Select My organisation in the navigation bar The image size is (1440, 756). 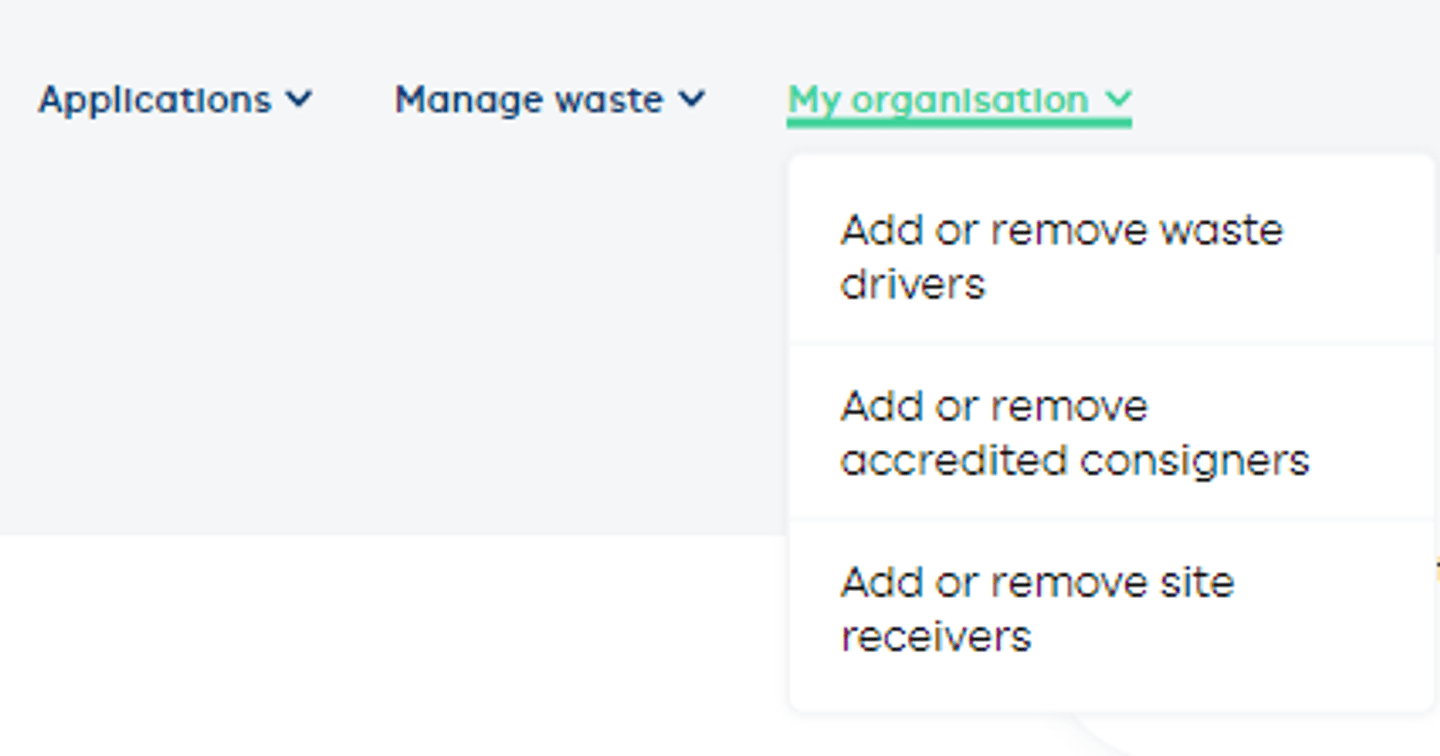(938, 99)
